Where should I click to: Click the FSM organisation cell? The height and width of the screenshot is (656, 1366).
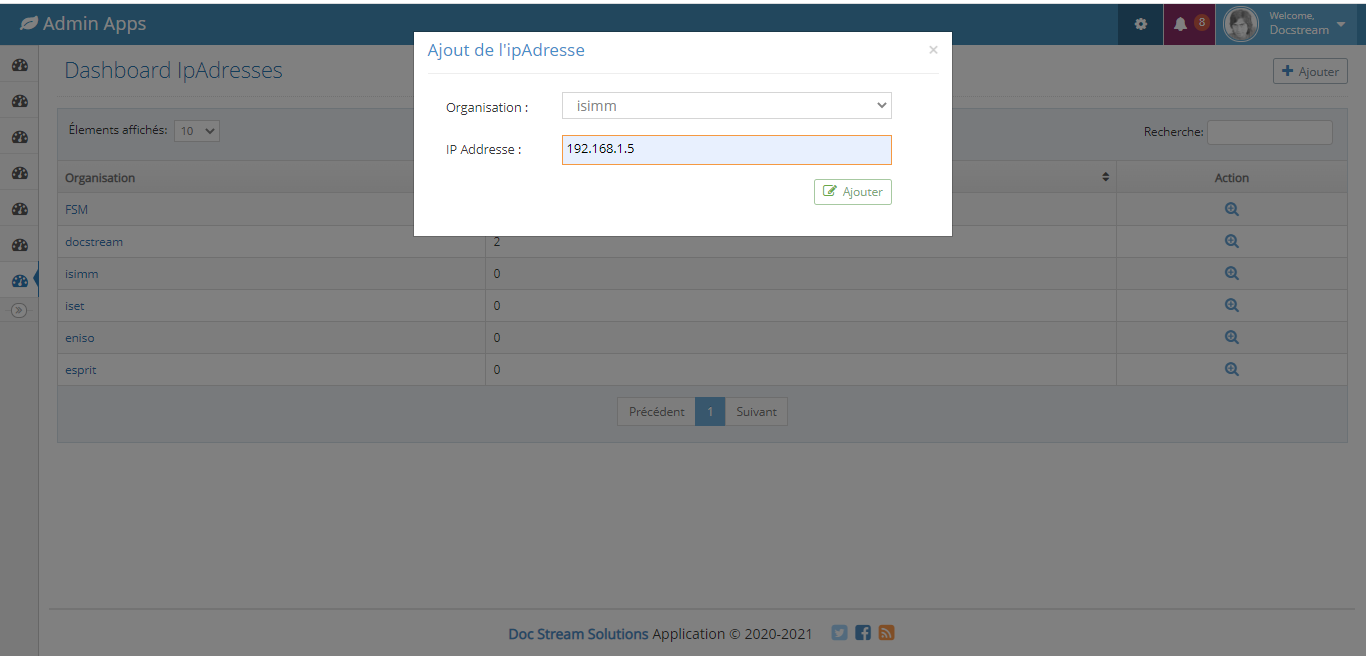(271, 210)
